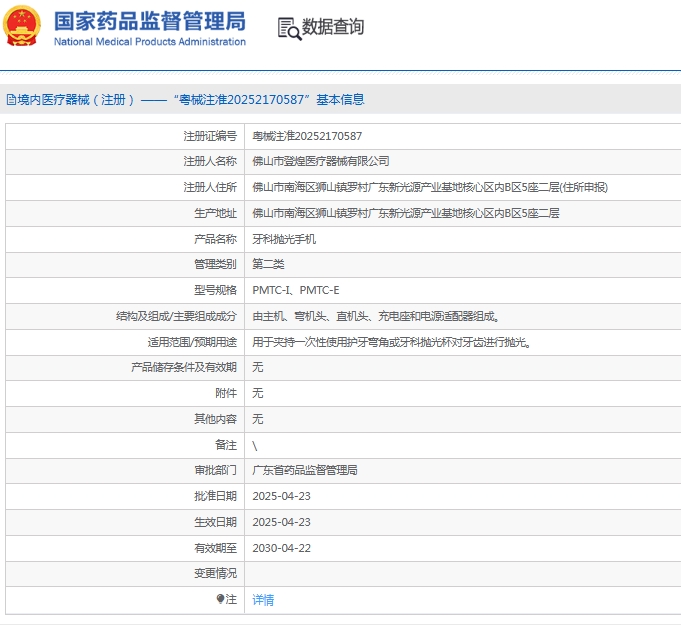Select approving department 广东省药品监督管理局
The height and width of the screenshot is (625, 681).
pyautogui.click(x=305, y=470)
